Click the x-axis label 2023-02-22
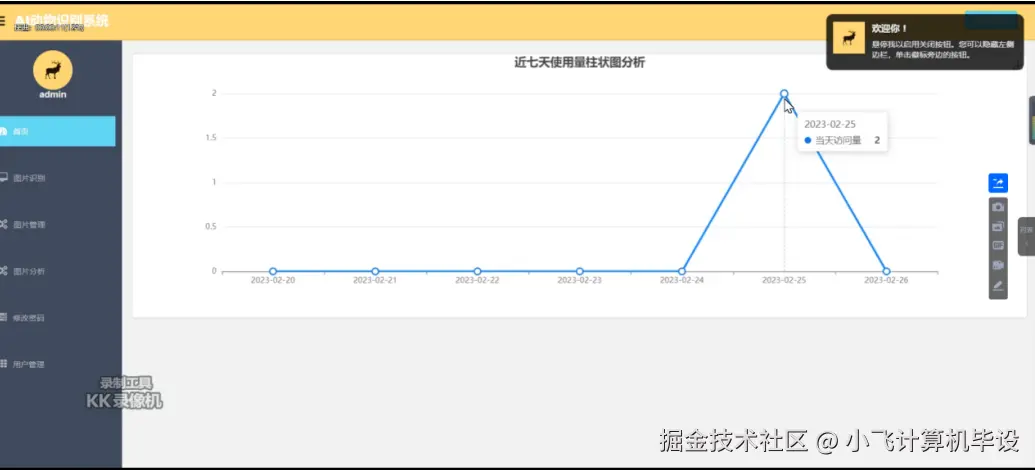This screenshot has width=1035, height=470. (x=477, y=280)
